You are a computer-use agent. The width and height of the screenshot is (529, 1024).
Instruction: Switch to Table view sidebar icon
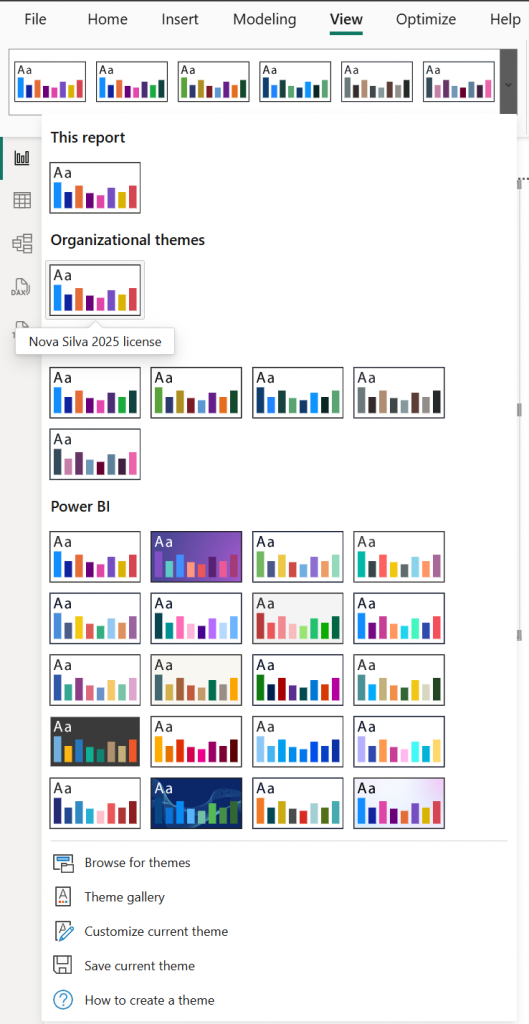tap(22, 200)
